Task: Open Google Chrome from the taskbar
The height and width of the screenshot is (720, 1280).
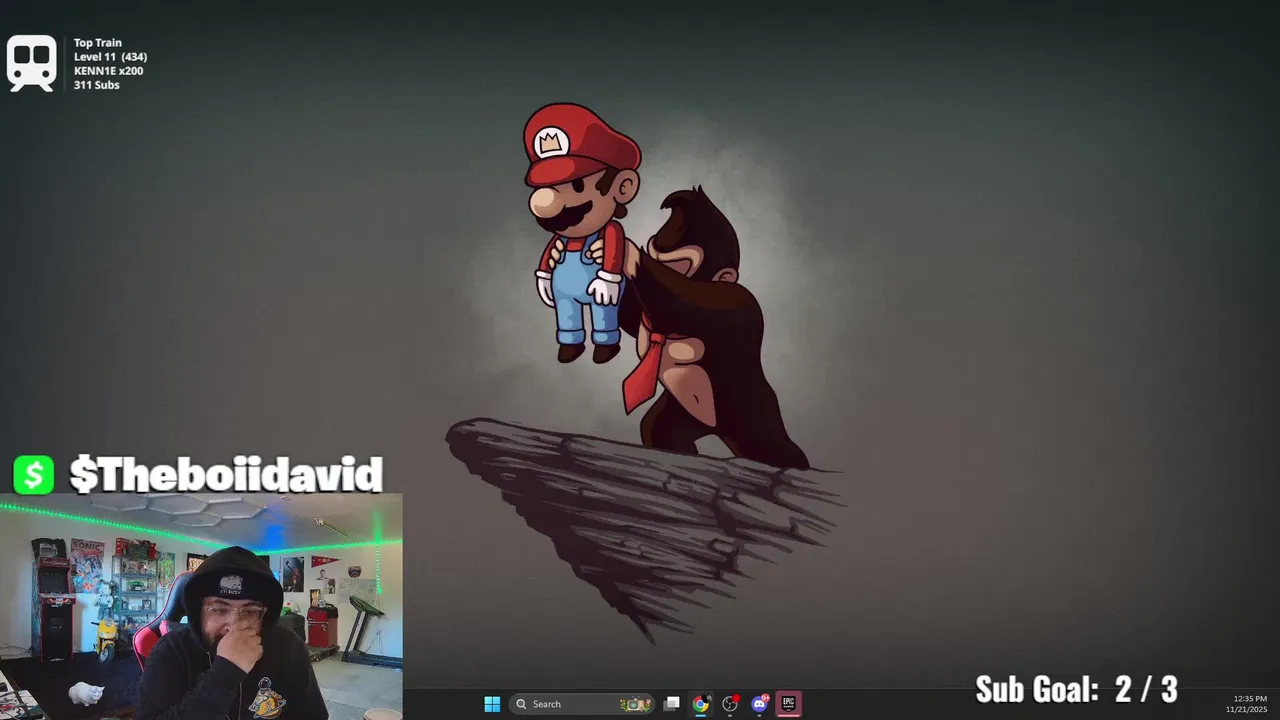Action: coord(701,704)
